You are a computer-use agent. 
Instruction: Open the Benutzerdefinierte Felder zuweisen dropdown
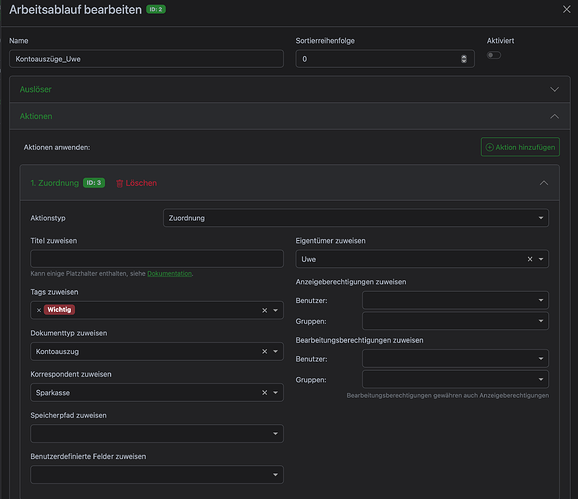click(x=157, y=475)
